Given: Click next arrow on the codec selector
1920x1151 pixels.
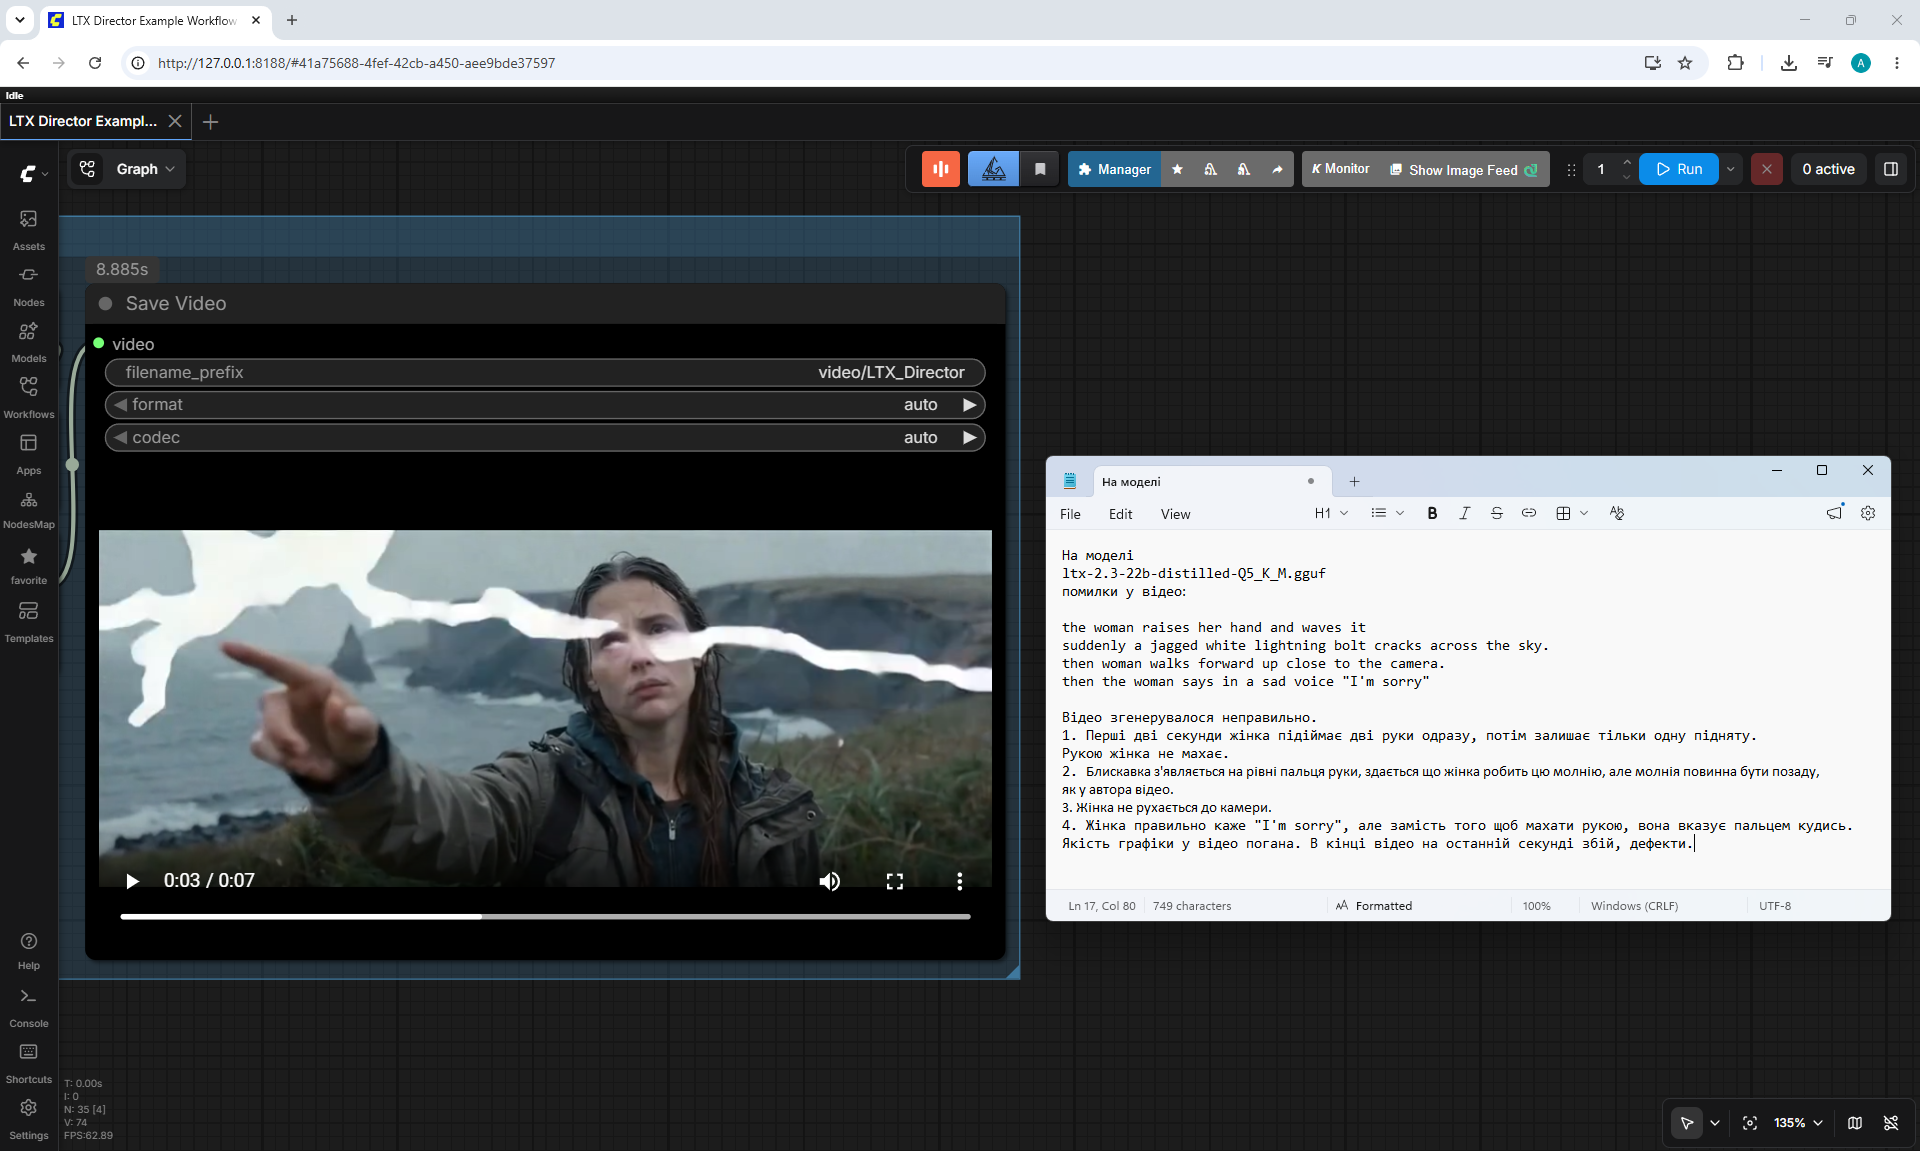Looking at the screenshot, I should coord(969,438).
